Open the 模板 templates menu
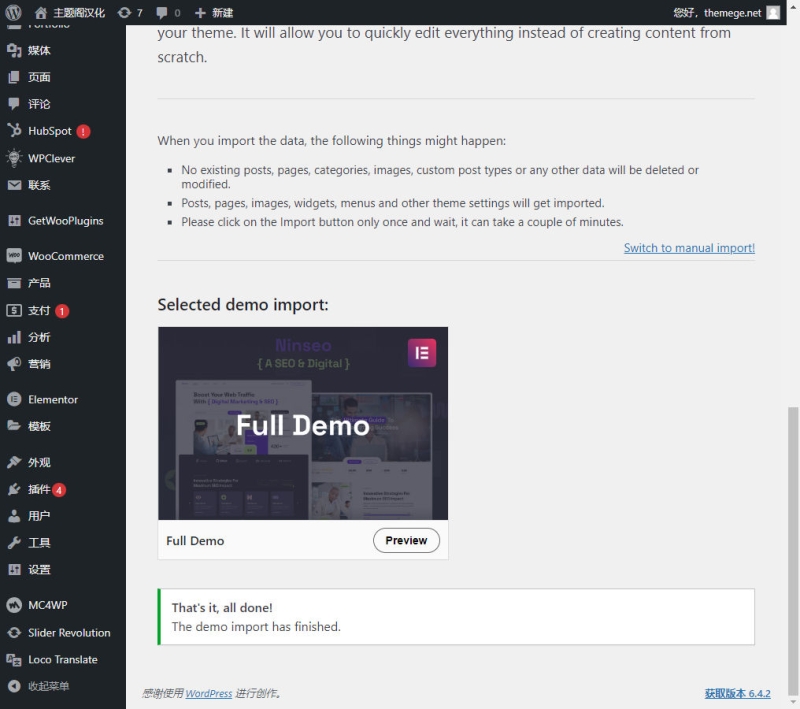The height and width of the screenshot is (709, 800). coord(63,426)
